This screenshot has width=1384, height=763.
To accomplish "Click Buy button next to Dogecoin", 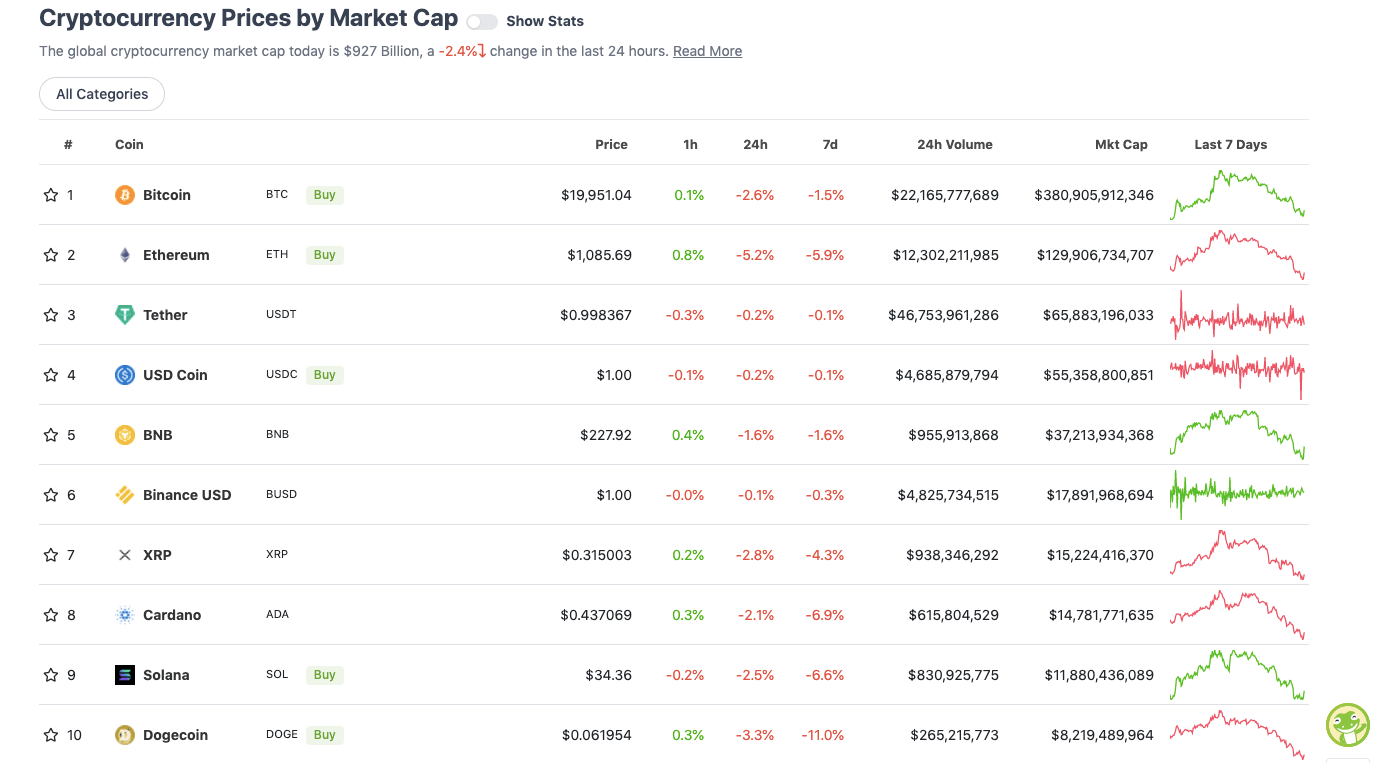I will coord(325,735).
